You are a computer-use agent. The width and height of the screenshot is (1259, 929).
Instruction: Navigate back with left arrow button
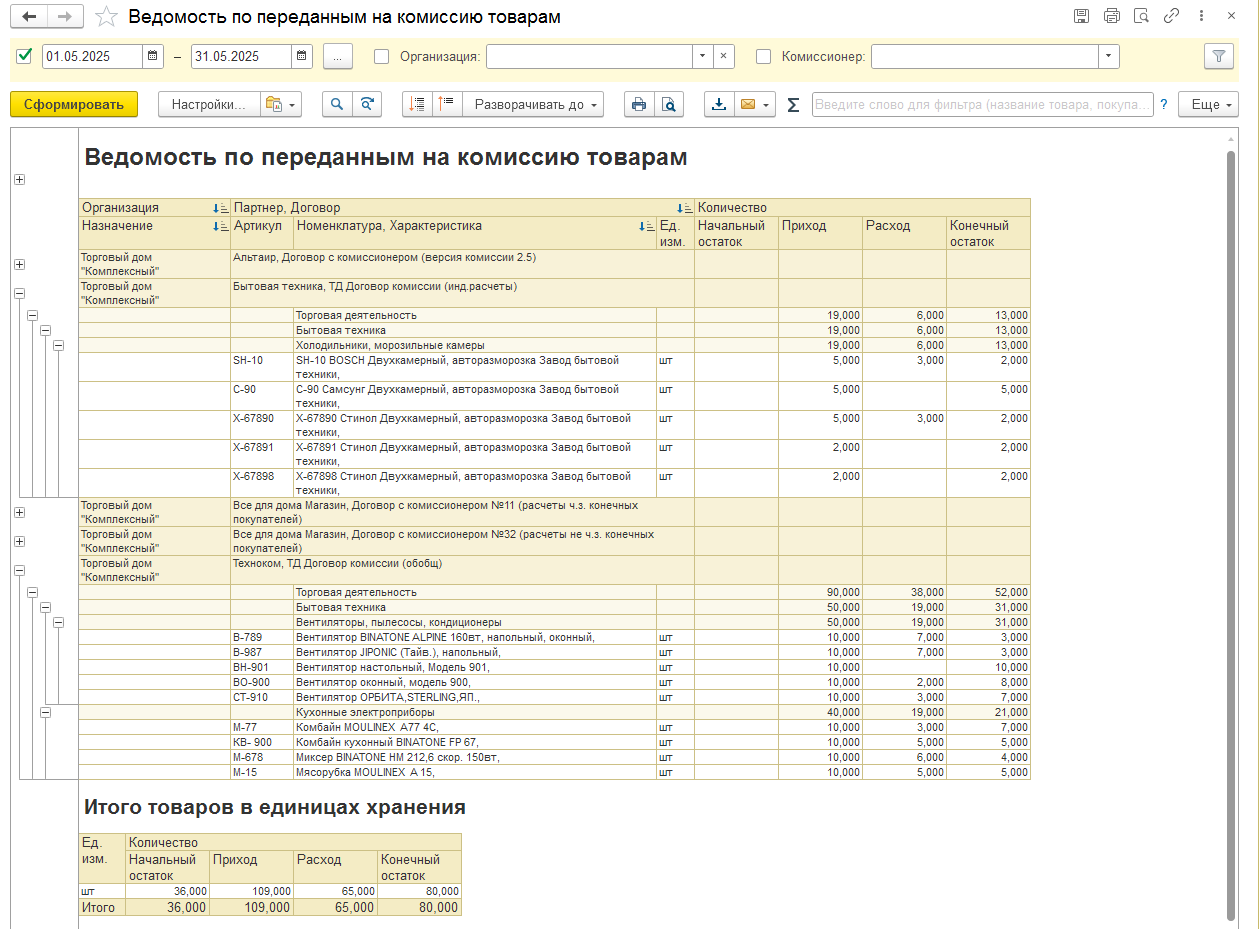pyautogui.click(x=29, y=17)
